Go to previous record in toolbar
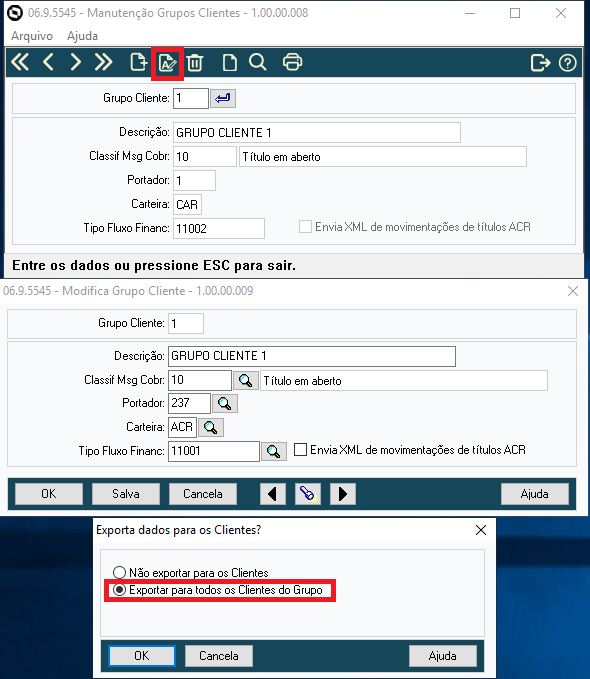Screen dimensions: 590x679 pos(48,62)
